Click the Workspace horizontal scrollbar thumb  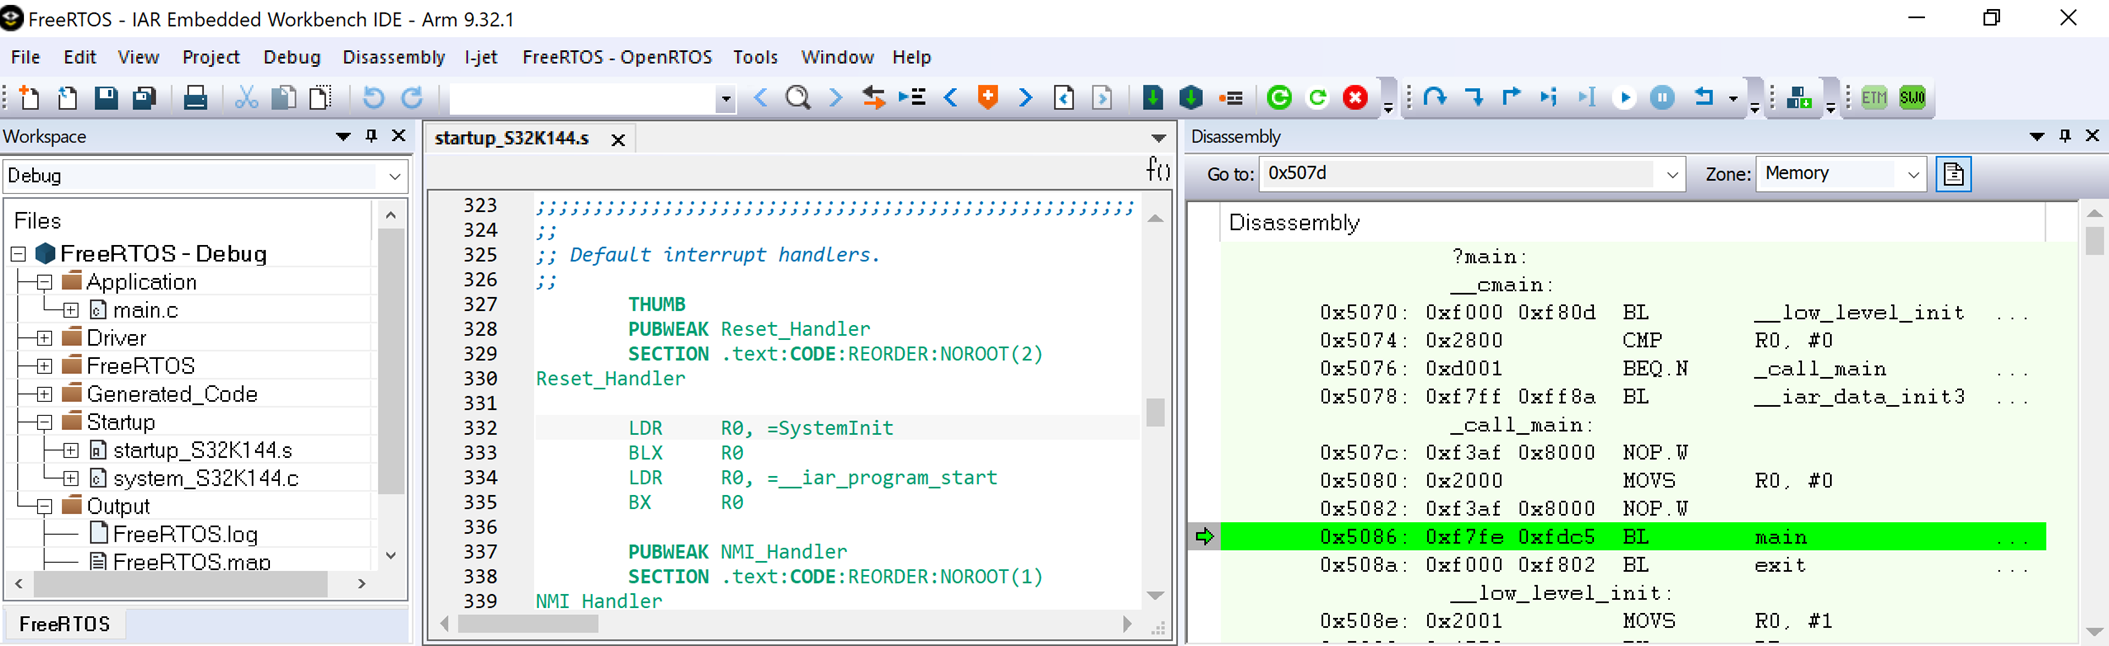tap(182, 583)
